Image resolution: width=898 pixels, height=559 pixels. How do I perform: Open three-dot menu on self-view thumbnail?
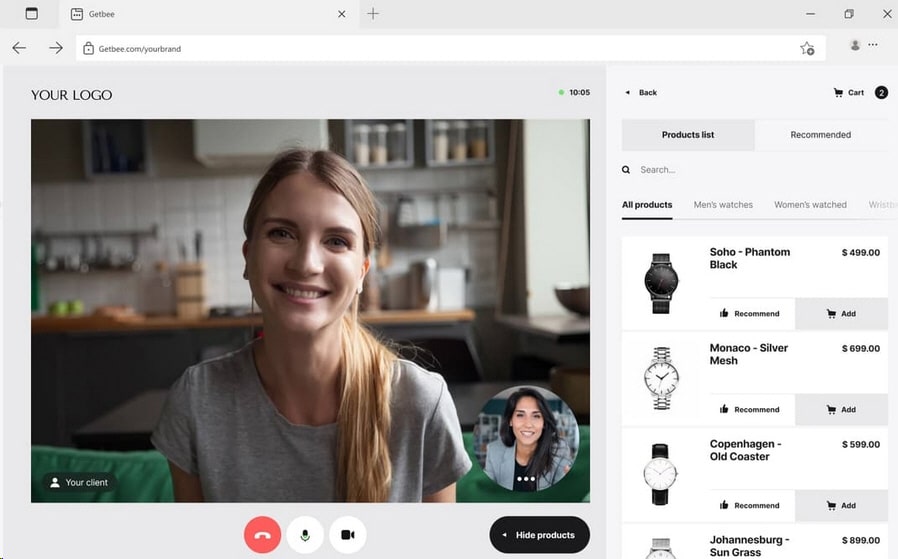point(526,479)
